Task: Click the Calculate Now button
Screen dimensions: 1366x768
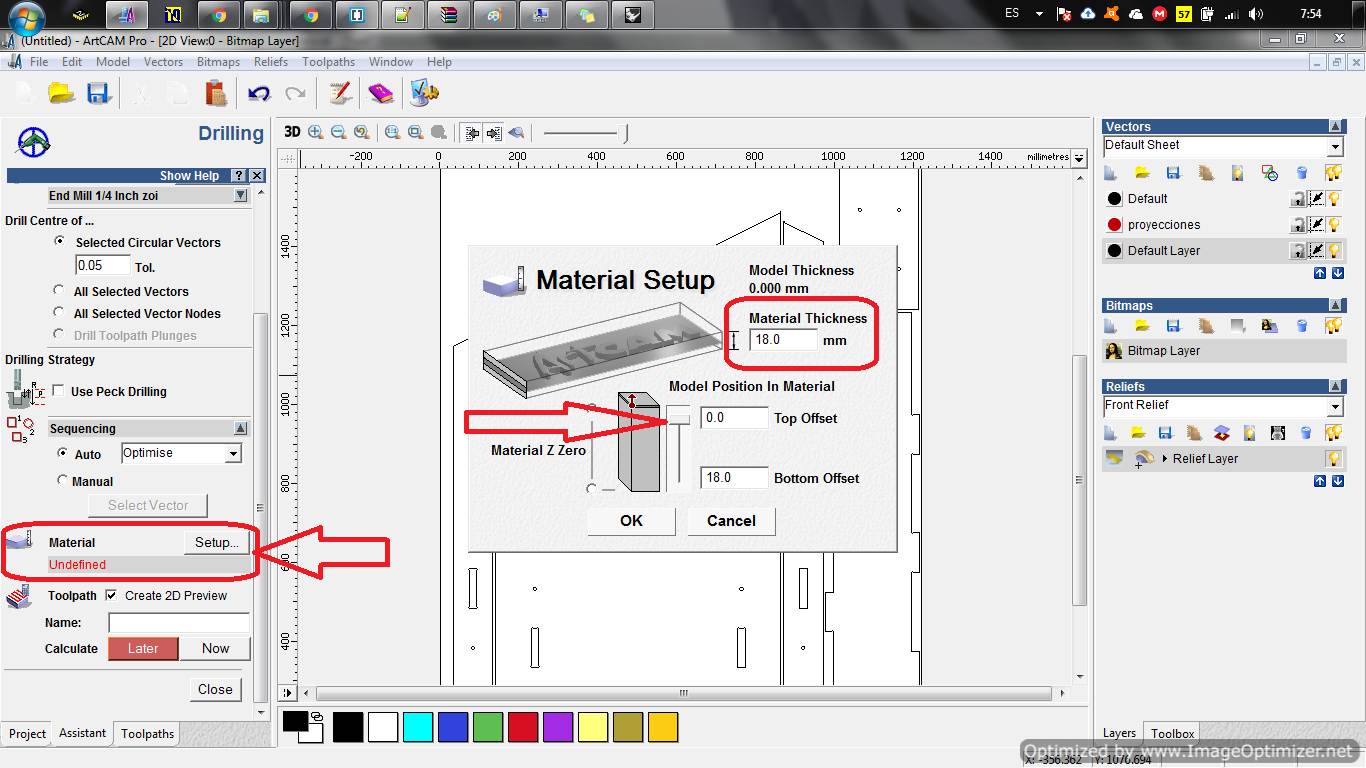Action: [216, 648]
